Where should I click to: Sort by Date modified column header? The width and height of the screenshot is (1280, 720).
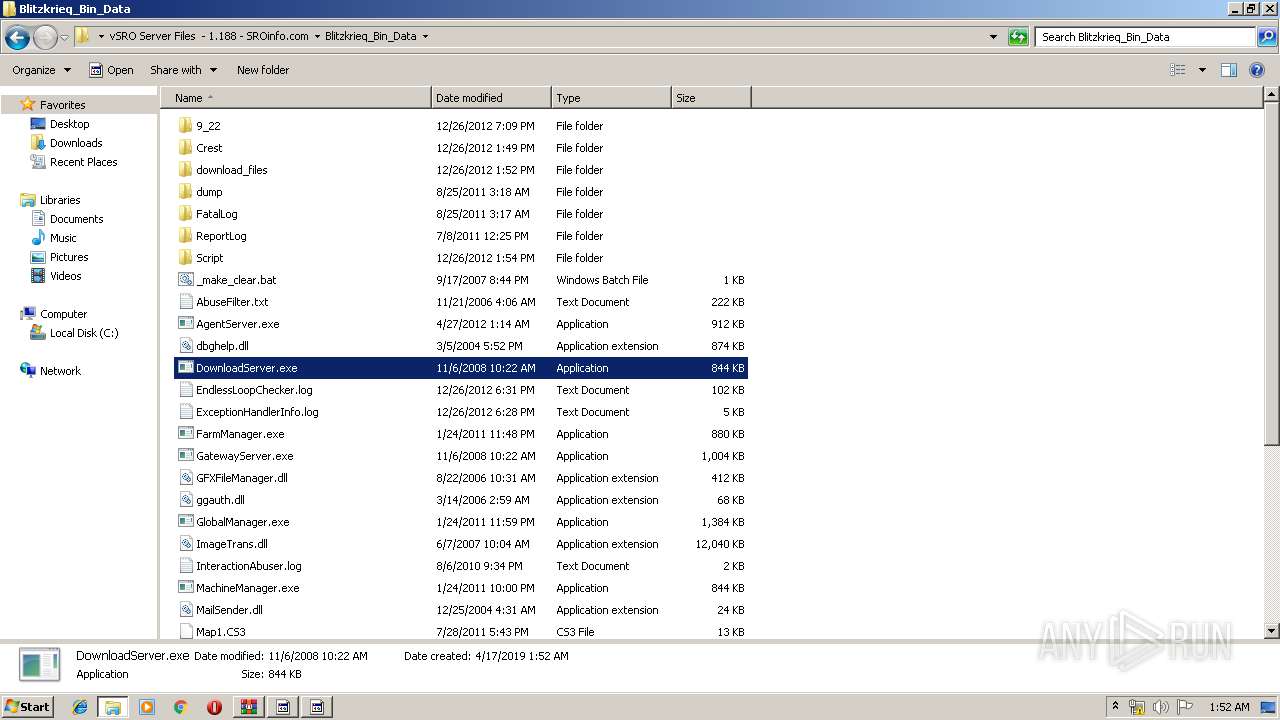491,98
